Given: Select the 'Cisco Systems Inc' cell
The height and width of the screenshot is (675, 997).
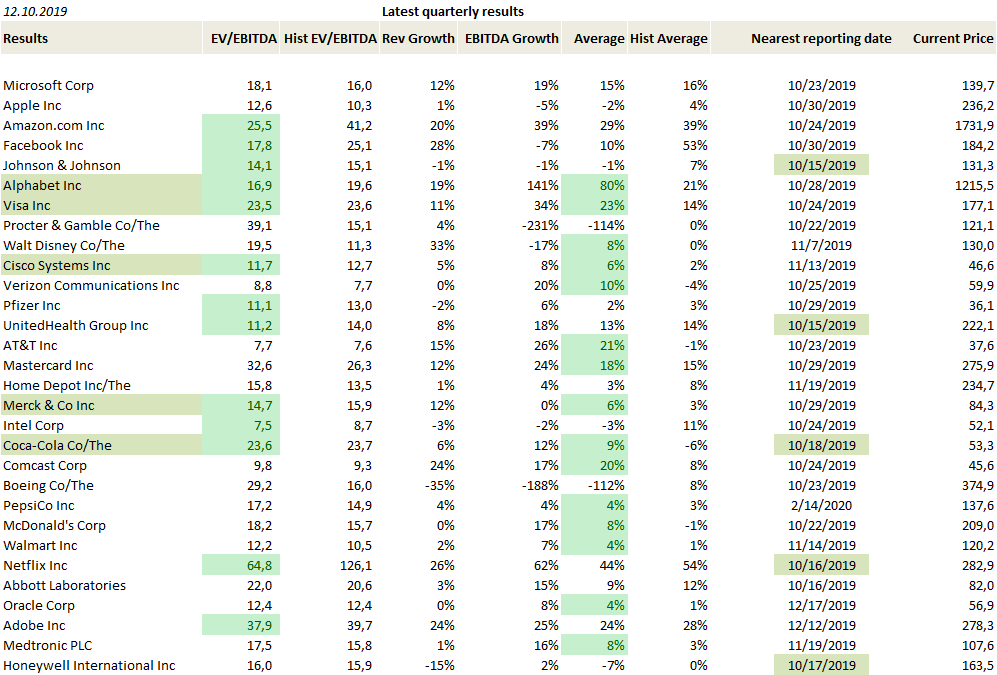Looking at the screenshot, I should 101,265.
